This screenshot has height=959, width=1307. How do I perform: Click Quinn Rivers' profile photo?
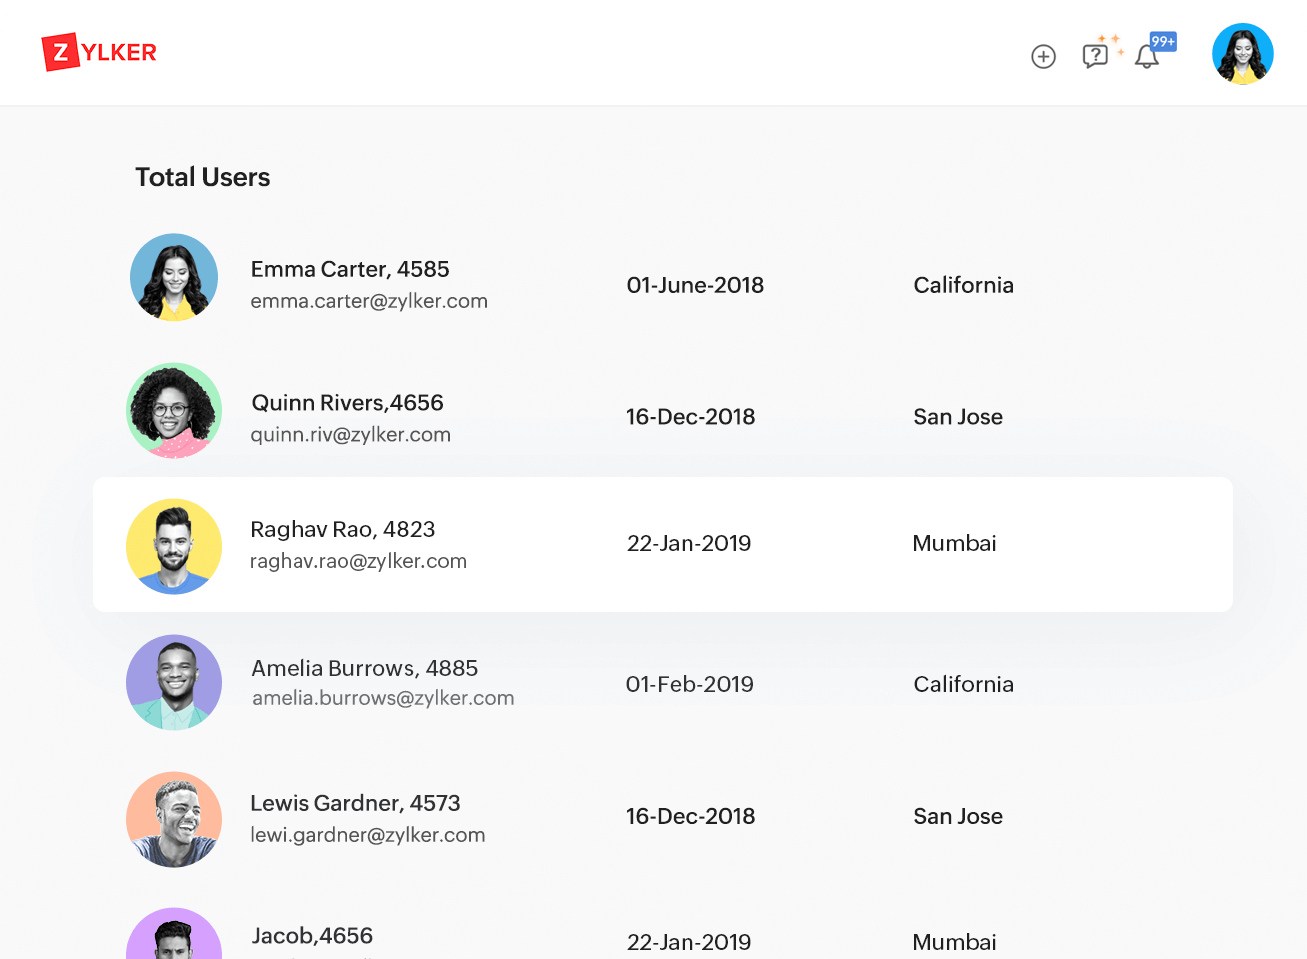pos(174,410)
